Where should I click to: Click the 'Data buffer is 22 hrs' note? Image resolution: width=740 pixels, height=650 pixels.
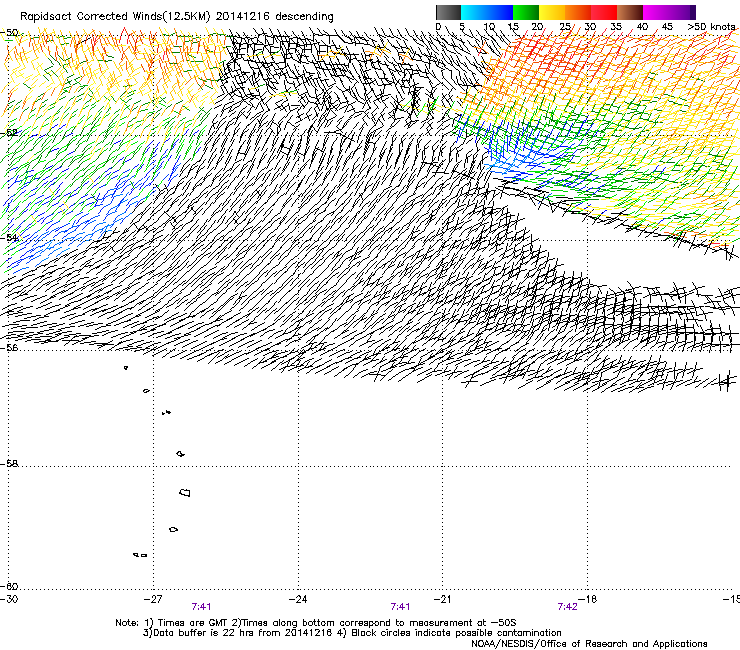(x=352, y=633)
